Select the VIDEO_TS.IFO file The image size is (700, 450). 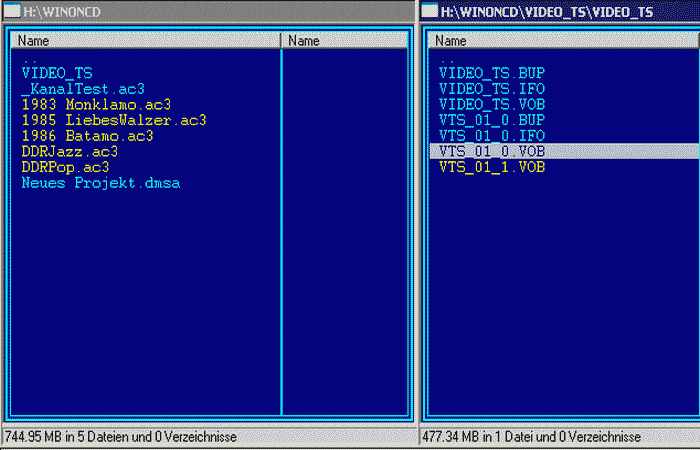[492, 89]
